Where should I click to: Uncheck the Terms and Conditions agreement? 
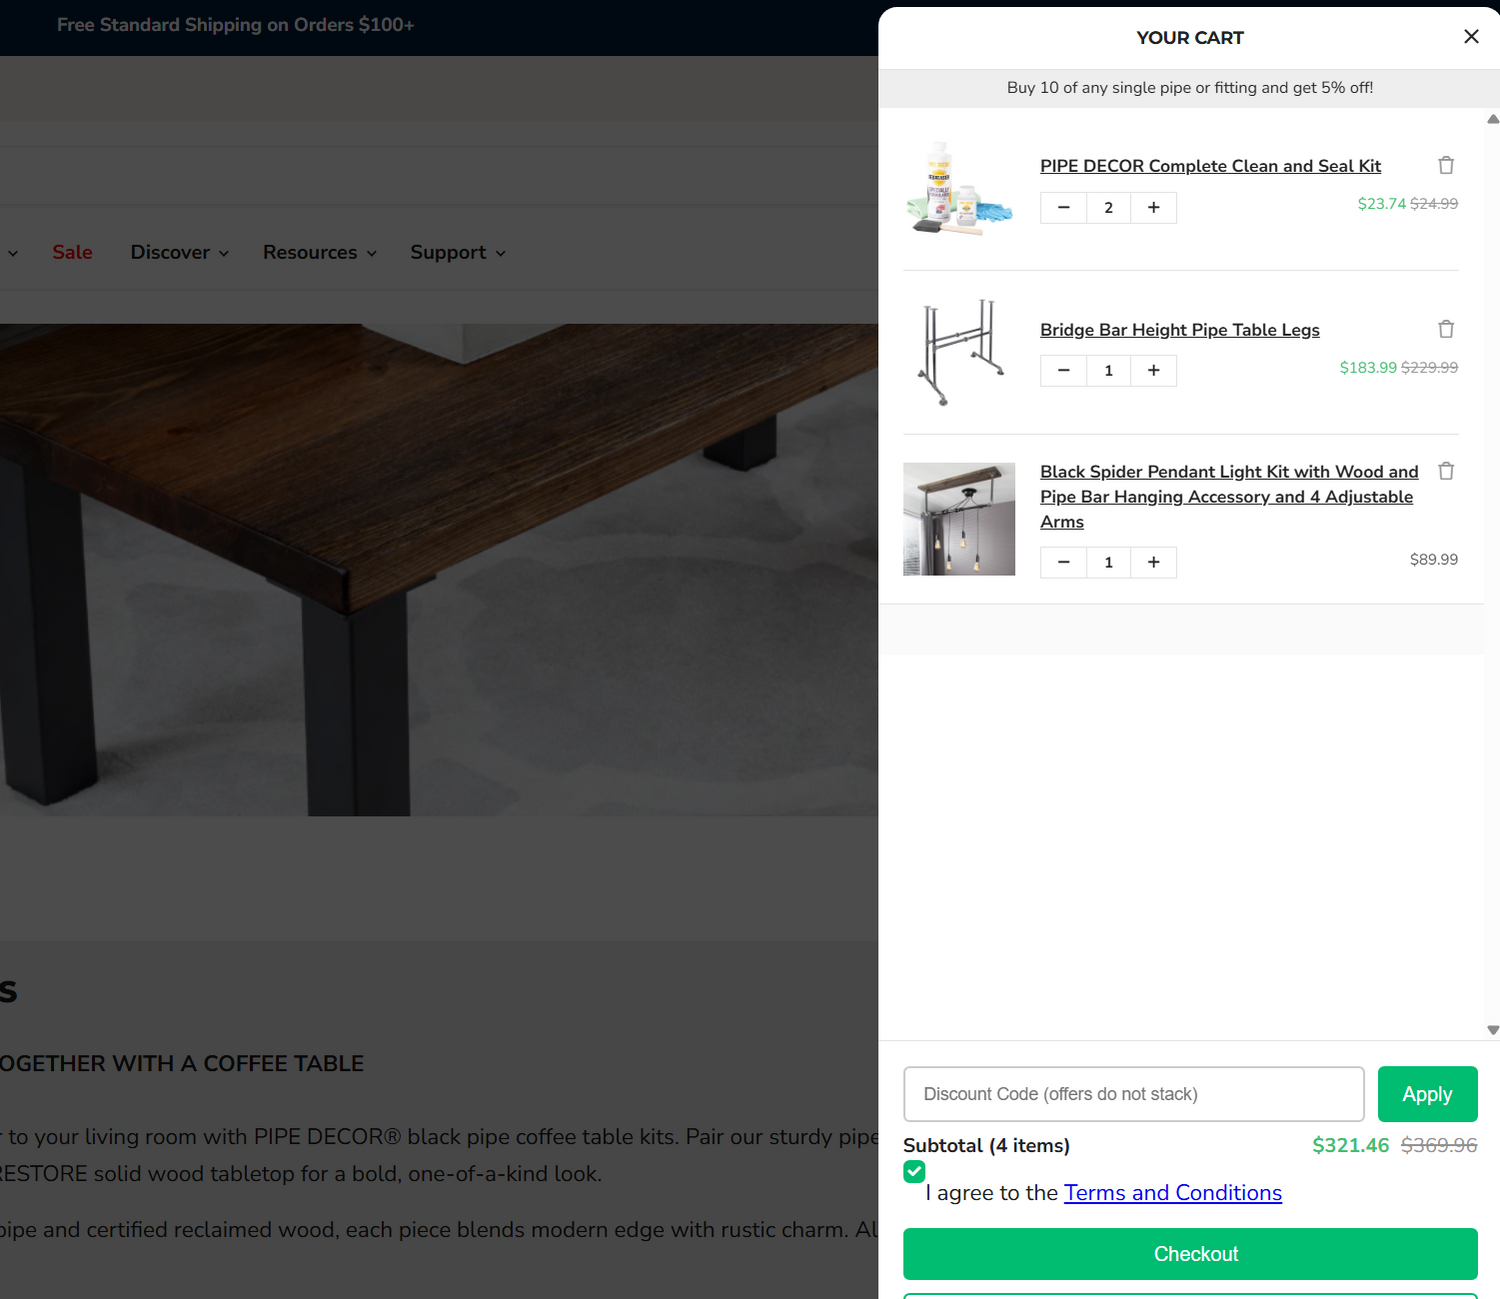click(x=913, y=1171)
